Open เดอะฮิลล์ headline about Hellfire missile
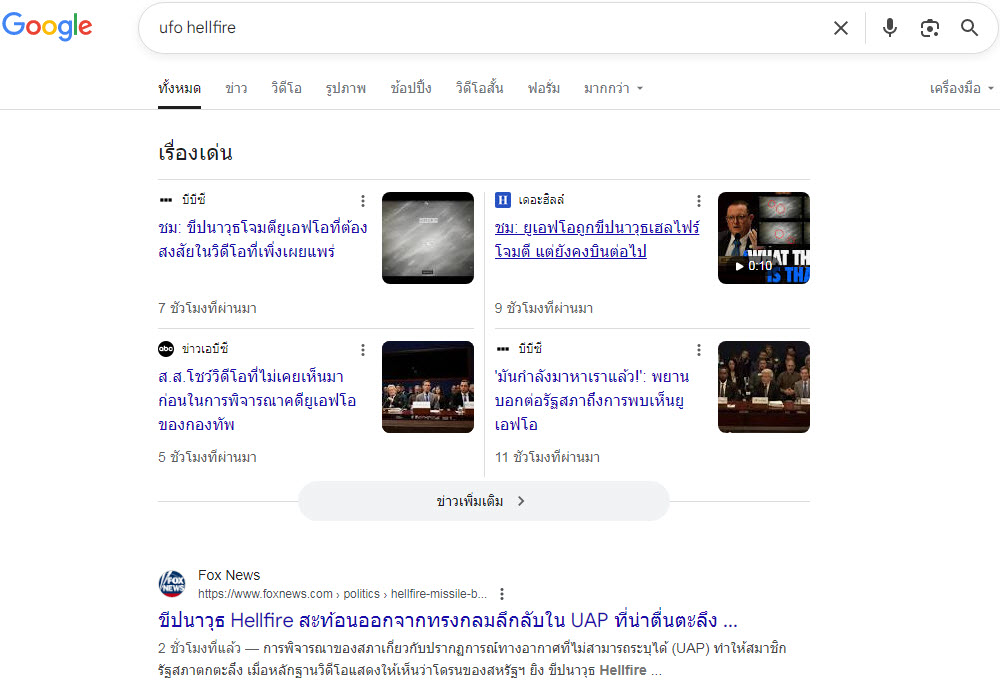Screen dimensions: 1000x685 597,240
